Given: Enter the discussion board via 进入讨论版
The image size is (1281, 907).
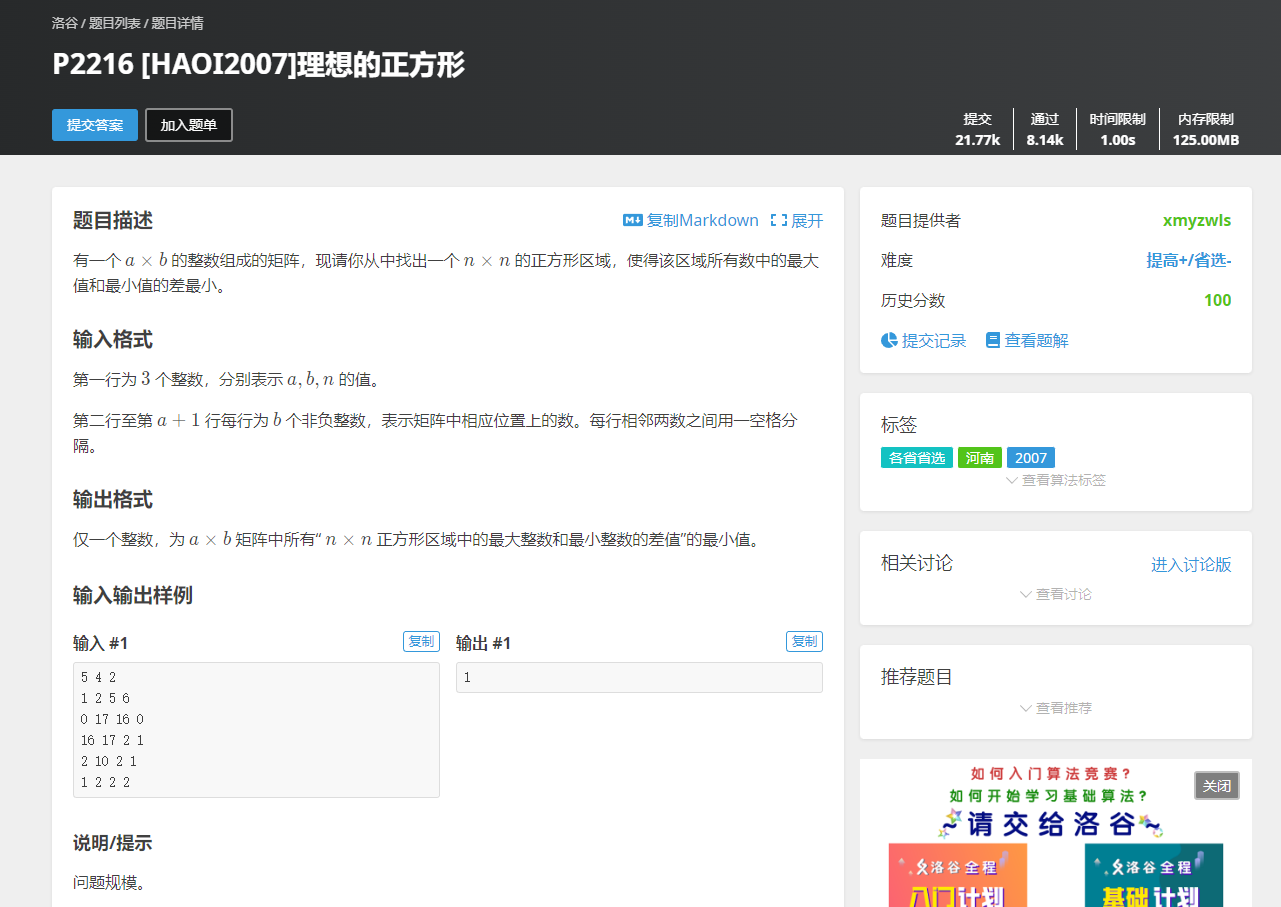Looking at the screenshot, I should 1191,565.
